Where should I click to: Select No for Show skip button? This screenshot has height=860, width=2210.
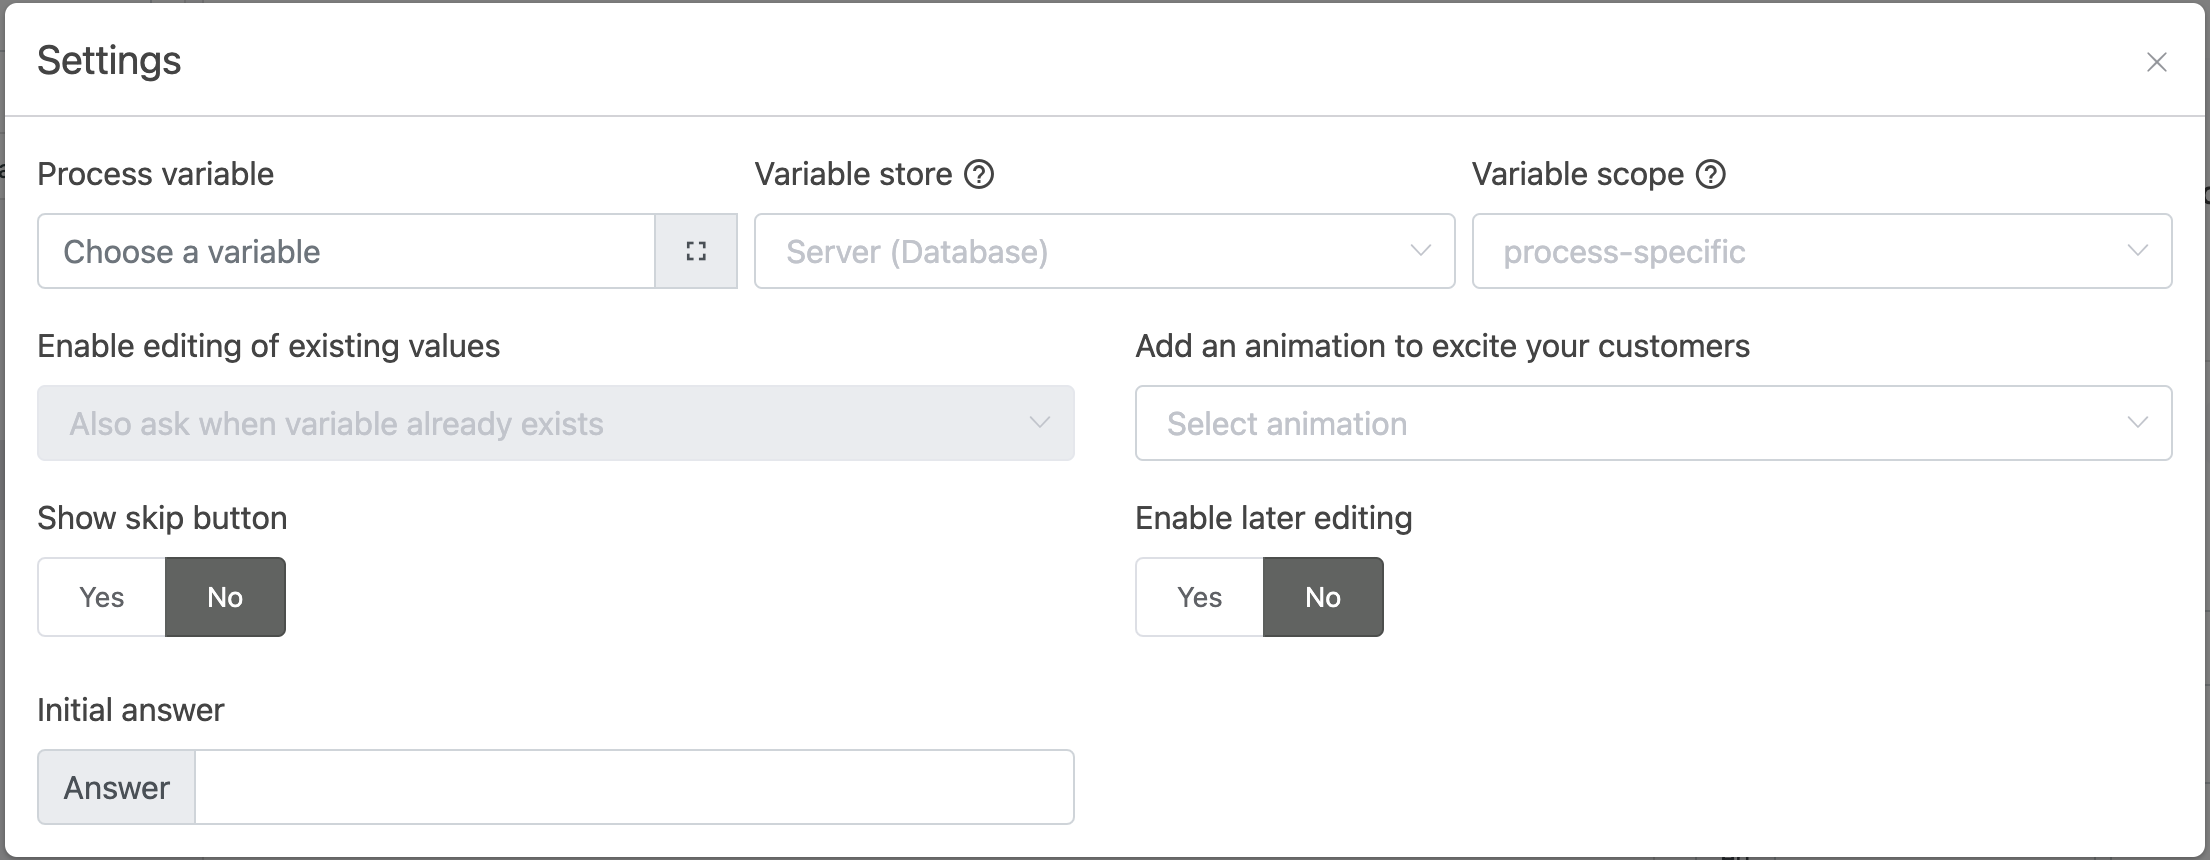[x=225, y=597]
